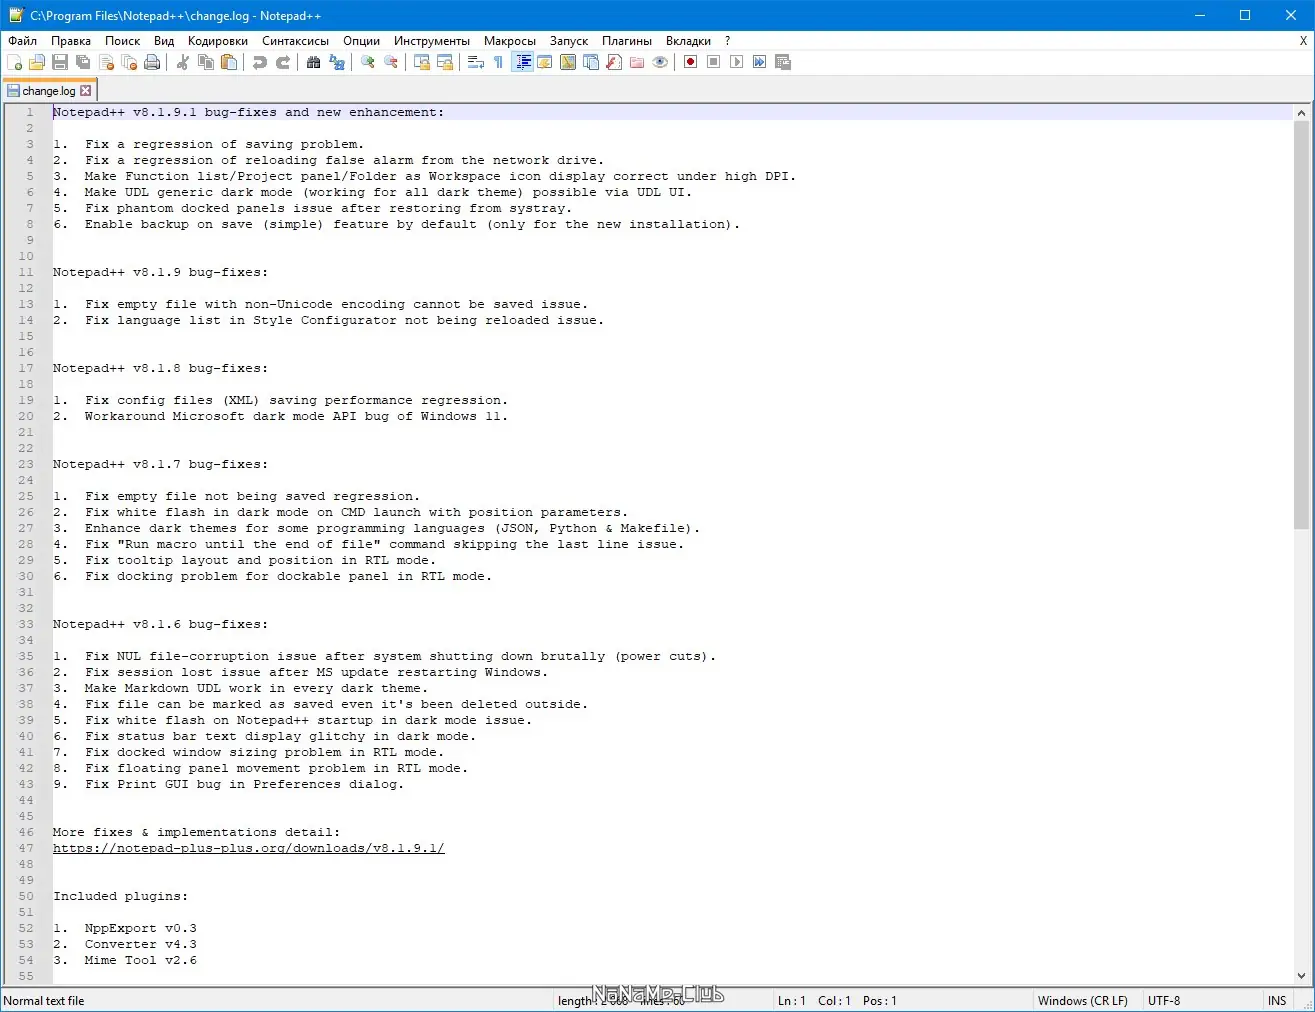Open the Опции menu

(x=361, y=41)
